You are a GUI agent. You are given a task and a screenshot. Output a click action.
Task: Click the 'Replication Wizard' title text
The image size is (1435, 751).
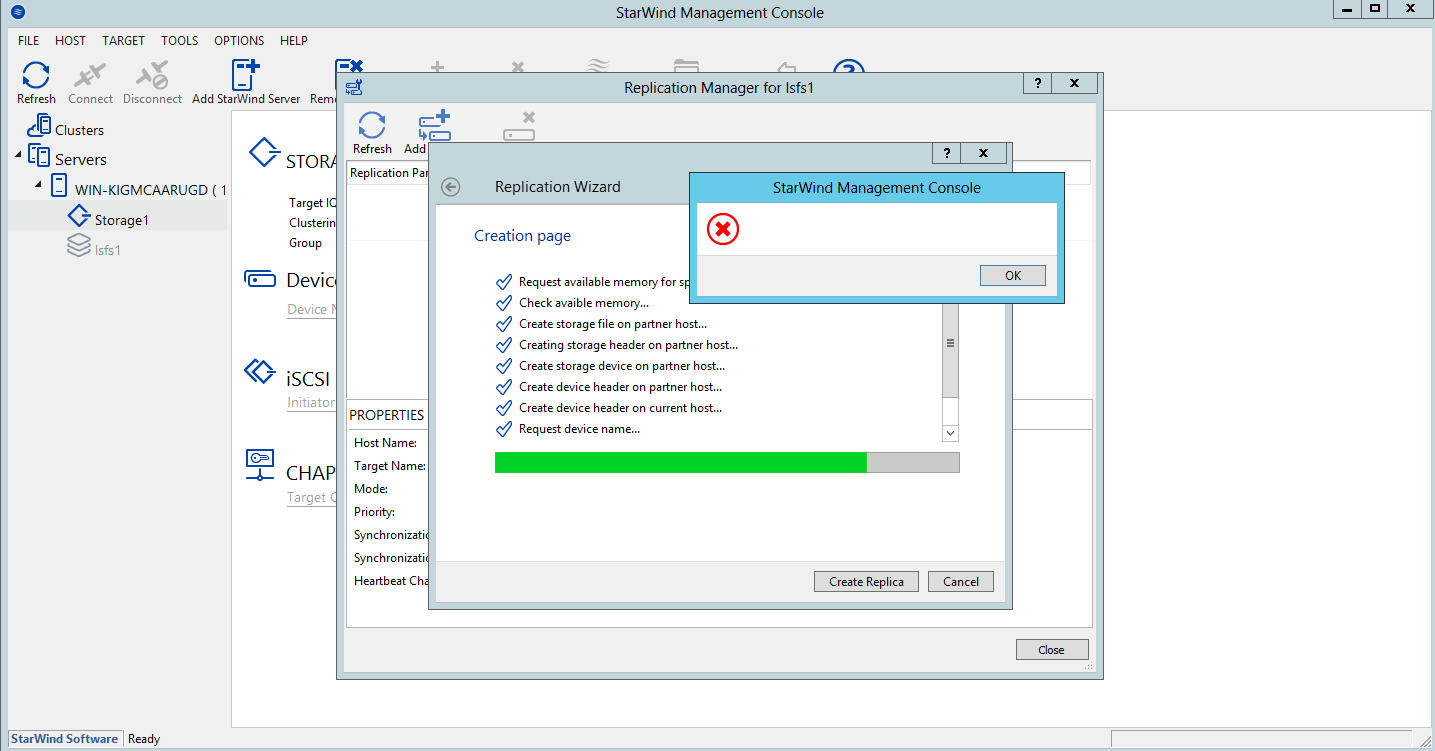(x=558, y=187)
